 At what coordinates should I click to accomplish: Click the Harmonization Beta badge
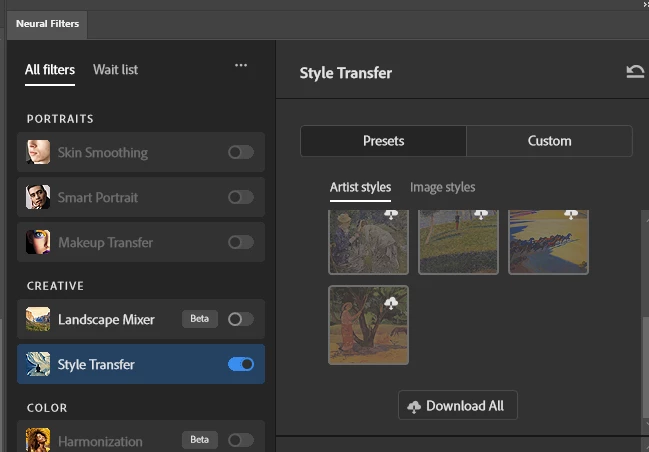(x=200, y=440)
